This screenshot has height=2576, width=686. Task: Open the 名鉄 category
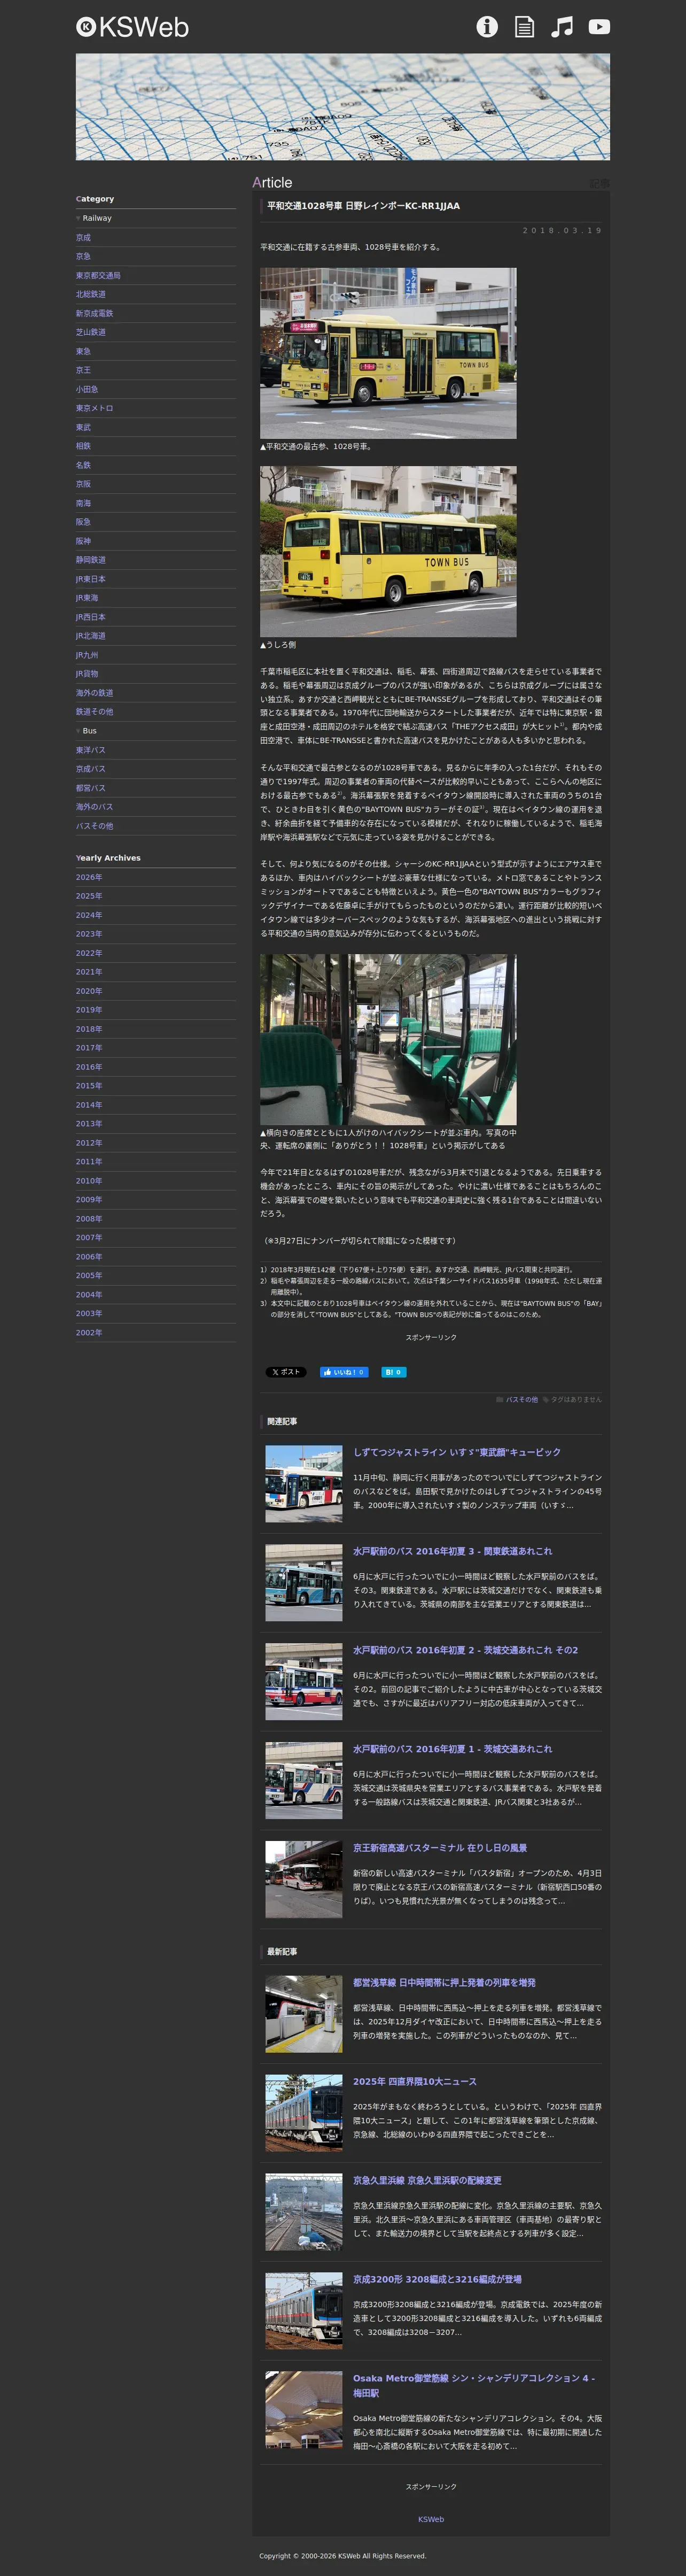click(x=83, y=465)
